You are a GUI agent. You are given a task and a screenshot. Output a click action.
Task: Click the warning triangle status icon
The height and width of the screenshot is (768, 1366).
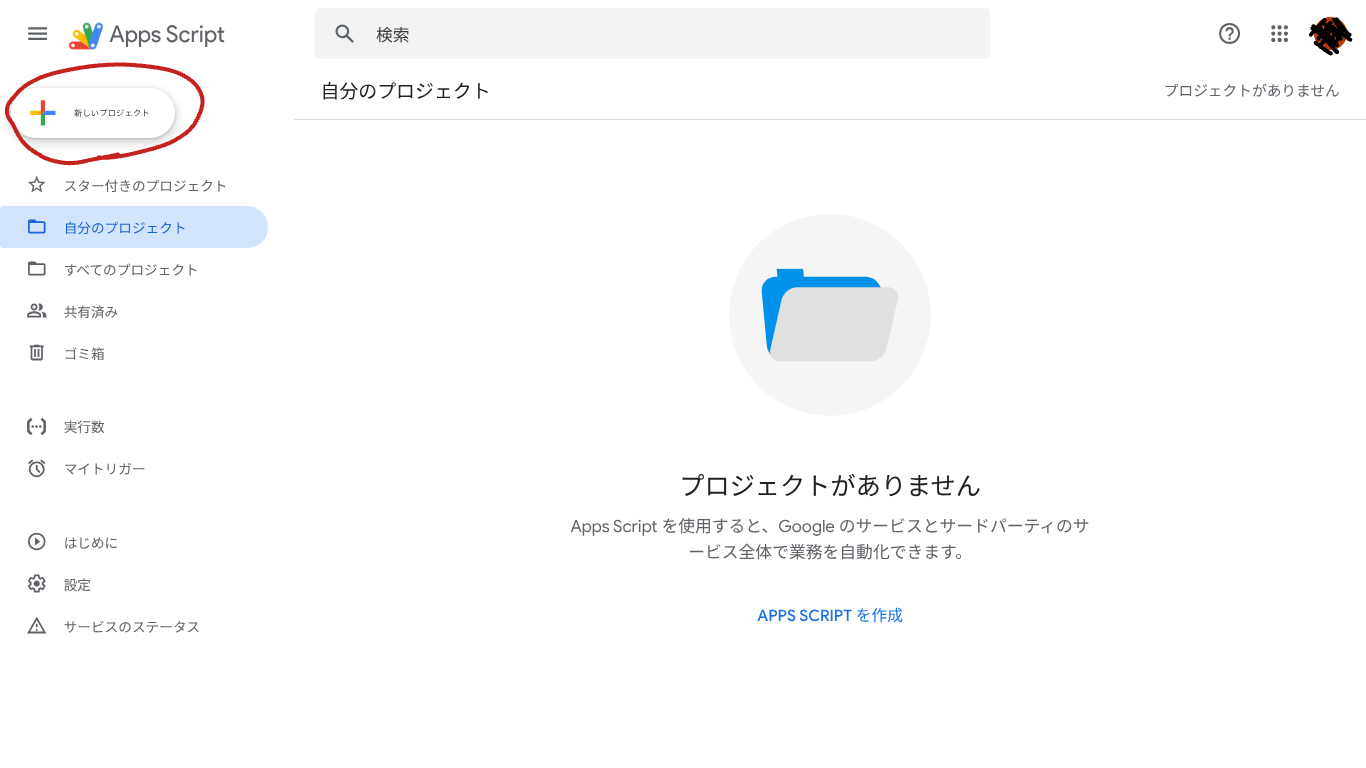[37, 626]
